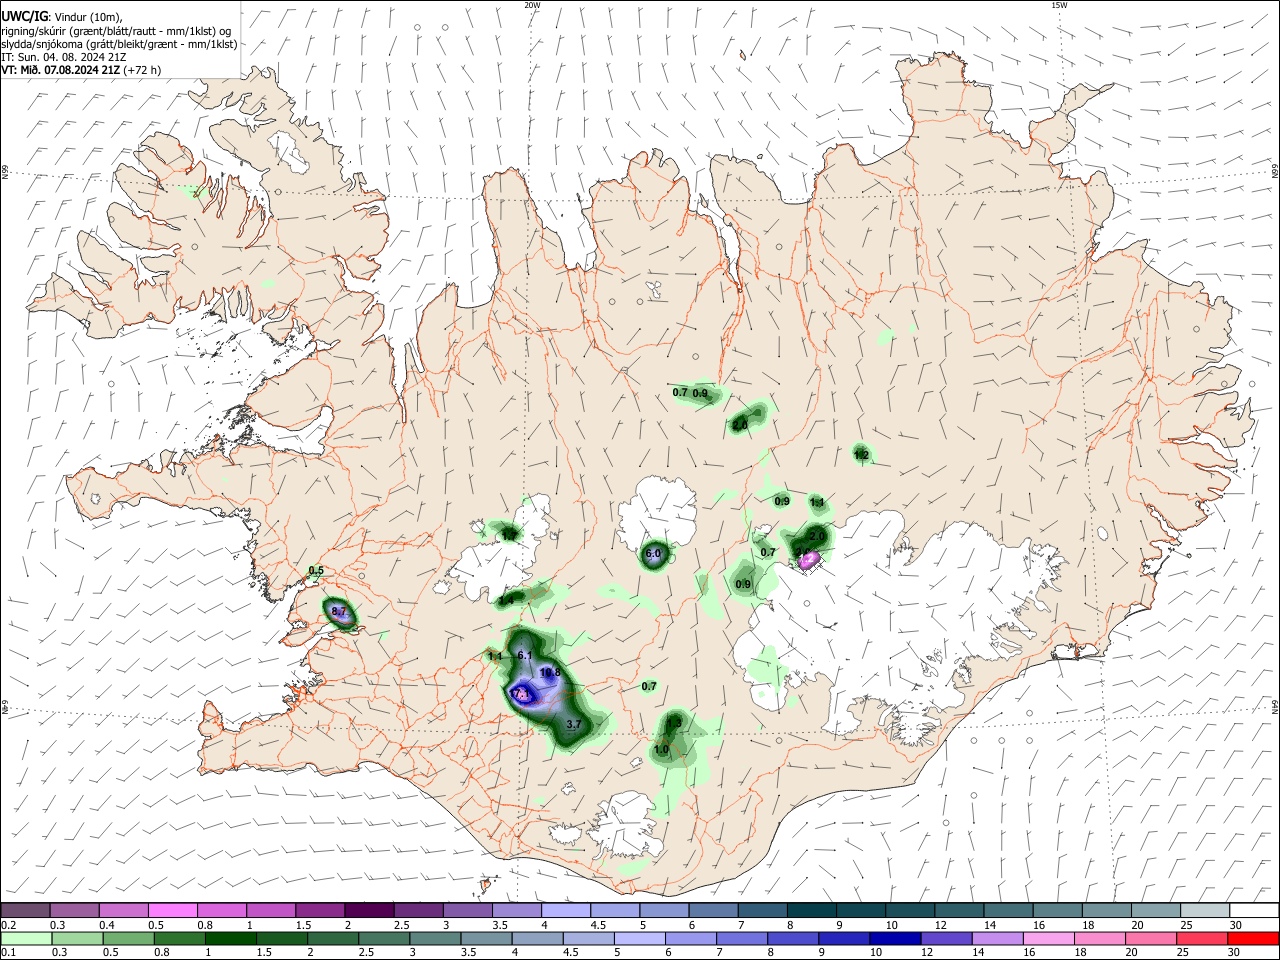The height and width of the screenshot is (960, 1280).
Task: Select bottom legend swatch between 25 and 30
Action: (x=1202, y=938)
